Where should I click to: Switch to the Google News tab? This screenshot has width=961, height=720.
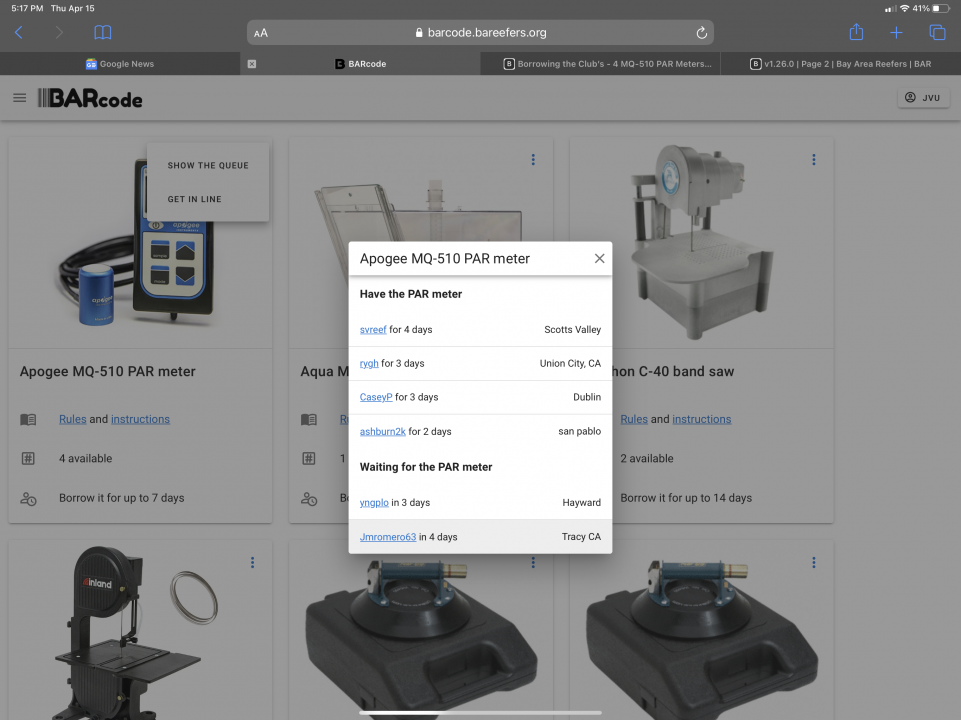[x=120, y=64]
